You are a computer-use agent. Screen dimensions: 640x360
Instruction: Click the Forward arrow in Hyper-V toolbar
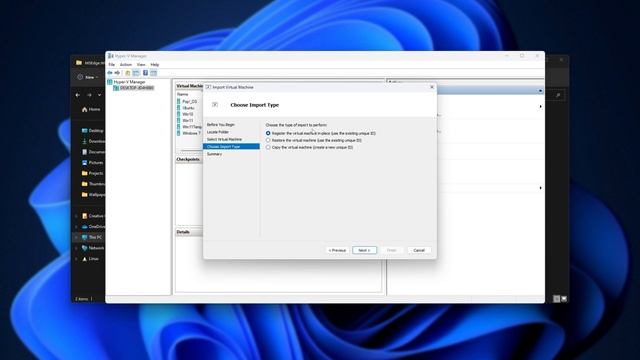[x=117, y=73]
